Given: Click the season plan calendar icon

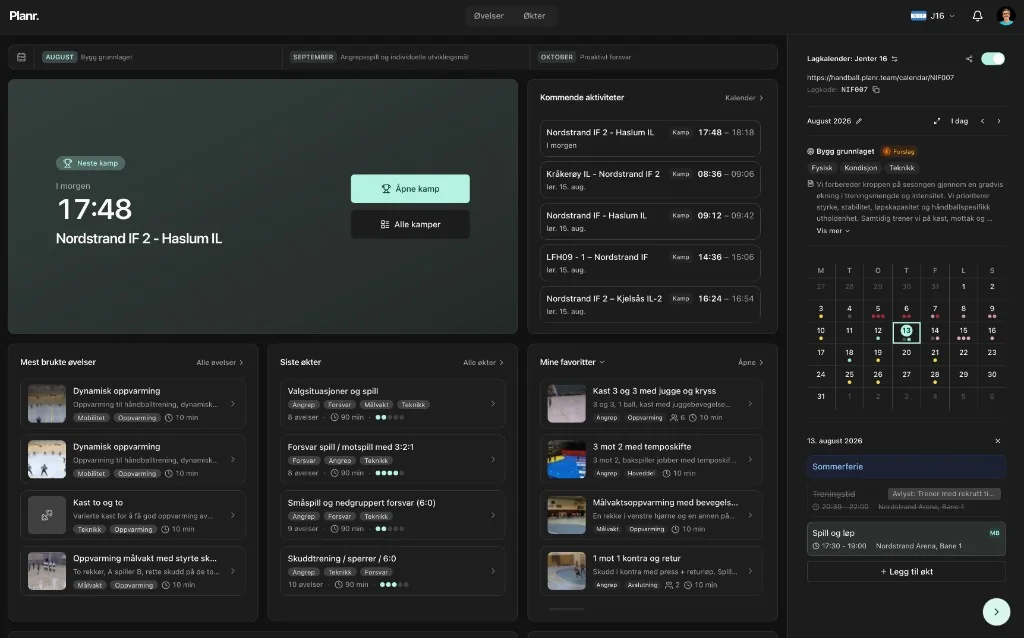Looking at the screenshot, I should point(21,57).
